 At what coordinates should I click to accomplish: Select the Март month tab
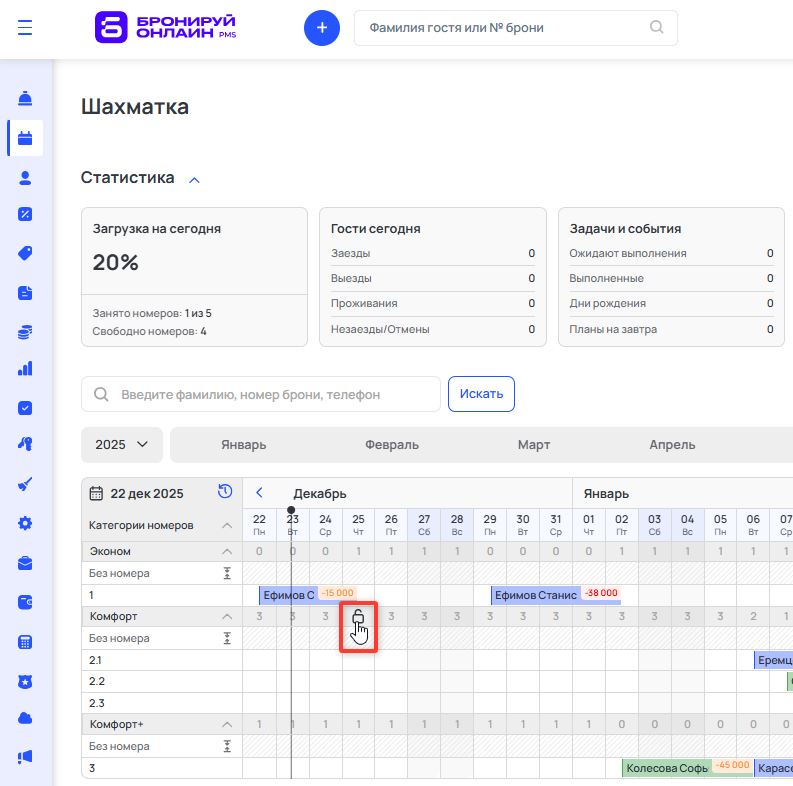point(534,445)
